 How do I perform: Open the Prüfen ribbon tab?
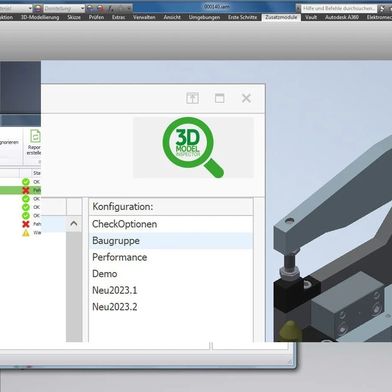[x=96, y=17]
